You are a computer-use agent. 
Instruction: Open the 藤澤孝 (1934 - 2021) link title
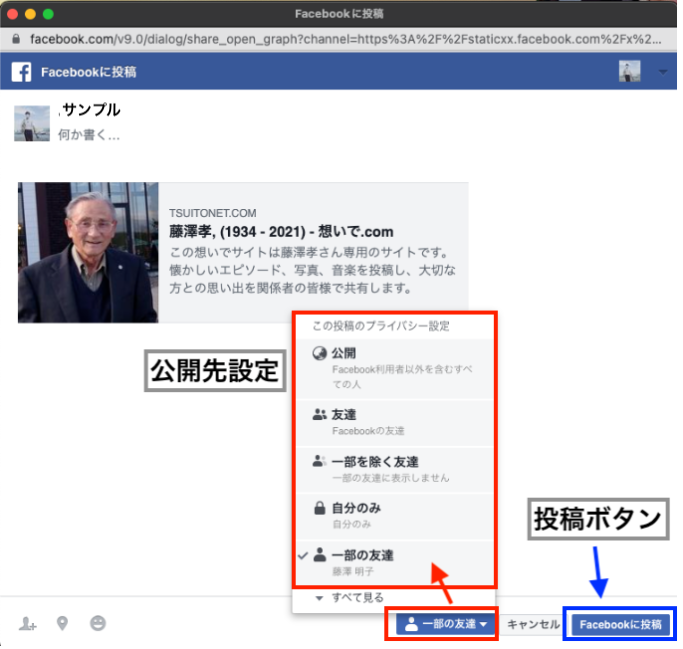[x=281, y=231]
